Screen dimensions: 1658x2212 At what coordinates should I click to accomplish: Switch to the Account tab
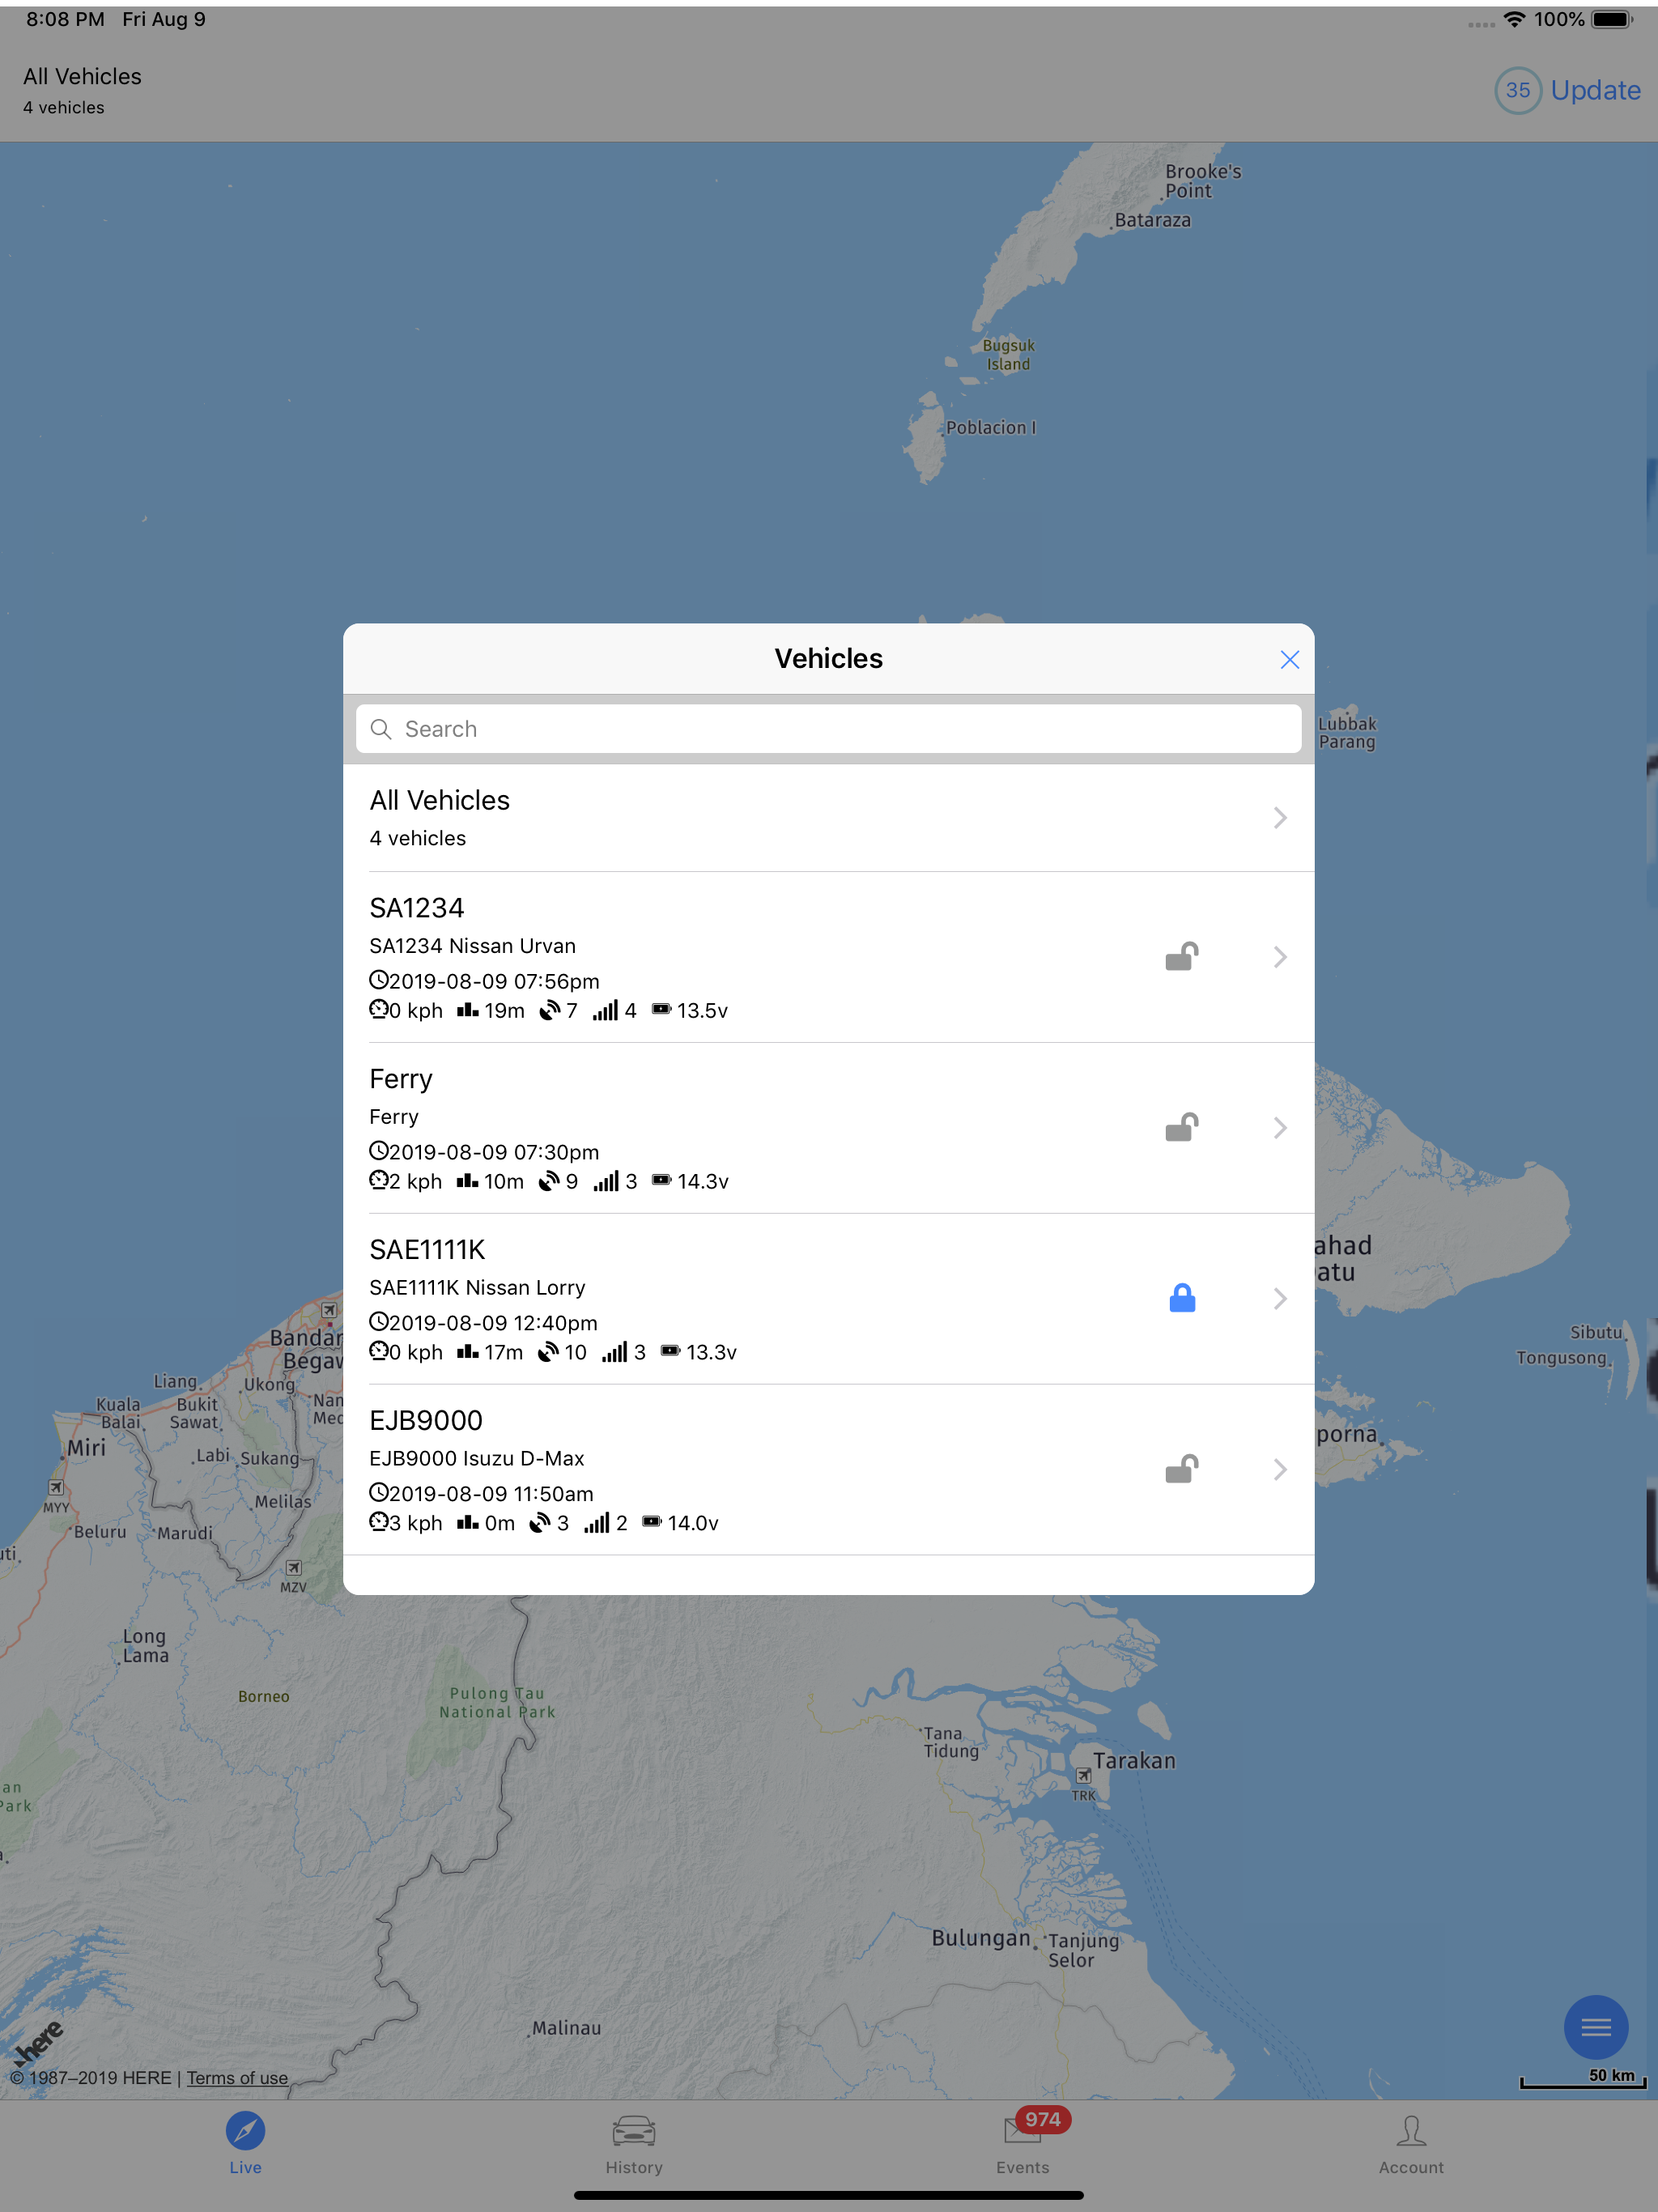tap(1411, 2144)
